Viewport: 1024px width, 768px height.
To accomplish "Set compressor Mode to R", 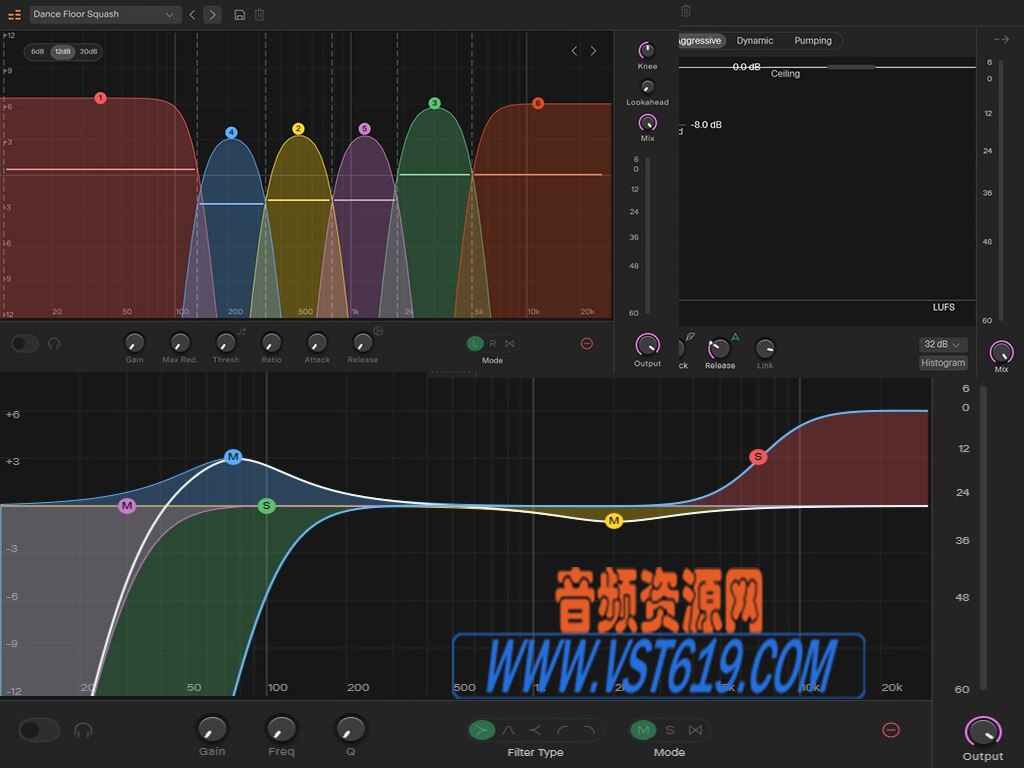I will click(493, 344).
